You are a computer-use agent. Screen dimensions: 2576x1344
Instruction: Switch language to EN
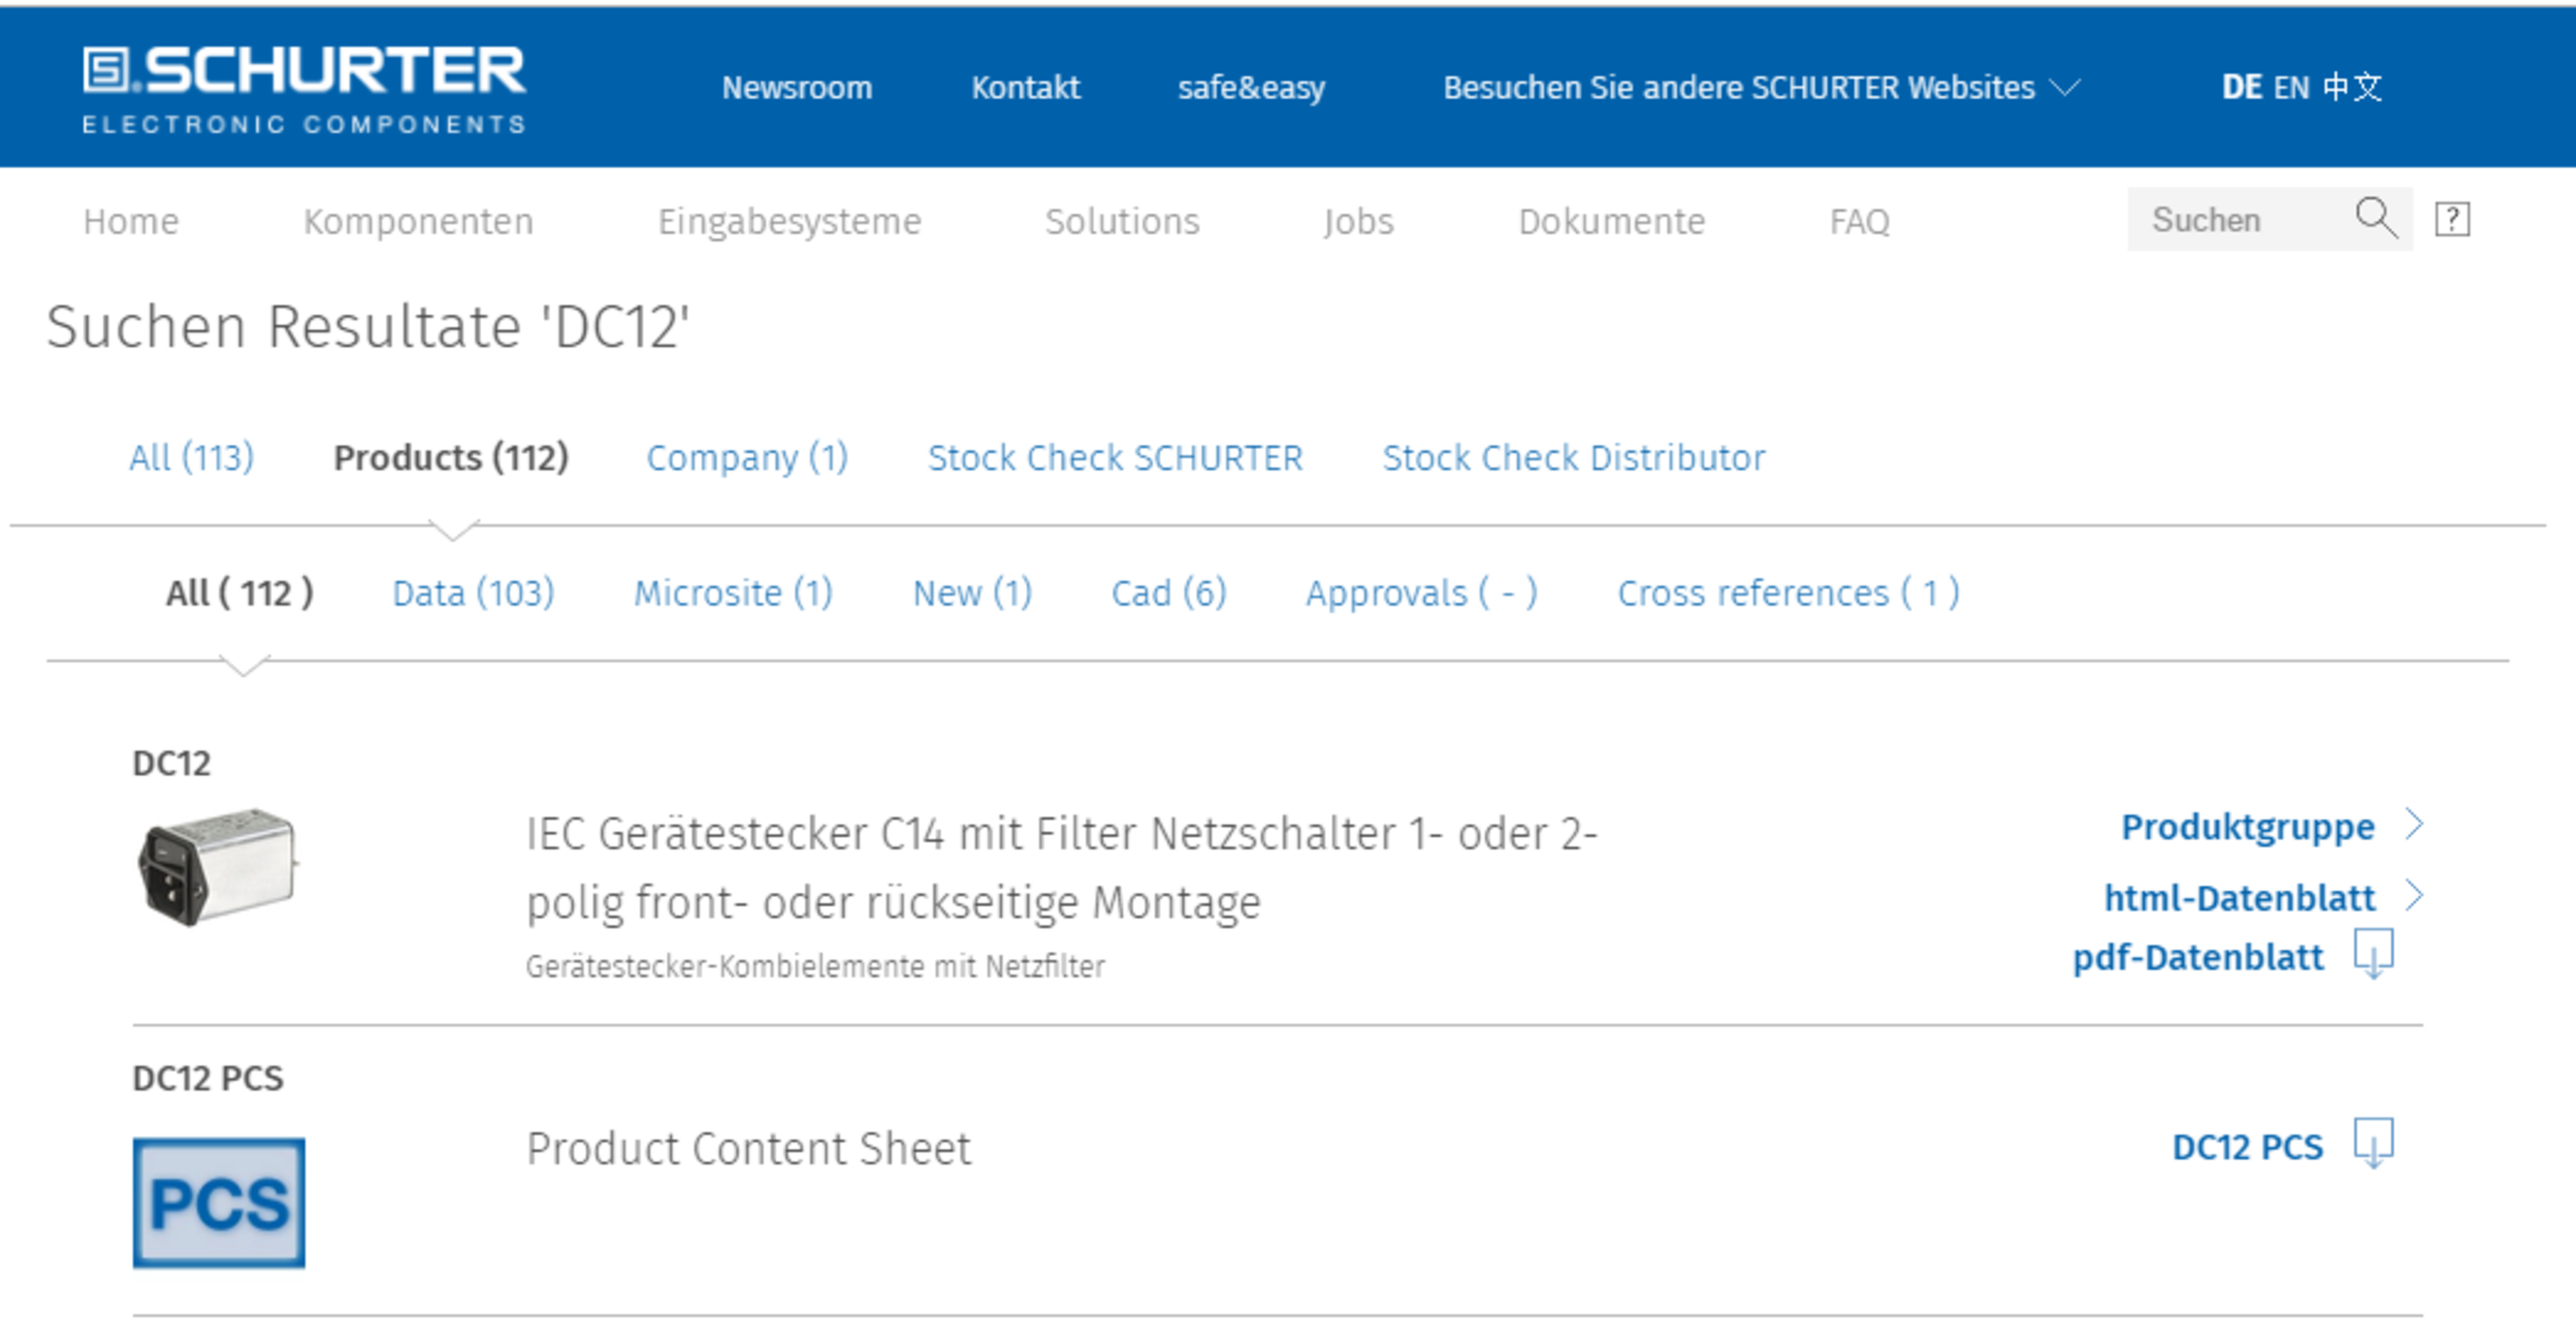click(x=2291, y=87)
